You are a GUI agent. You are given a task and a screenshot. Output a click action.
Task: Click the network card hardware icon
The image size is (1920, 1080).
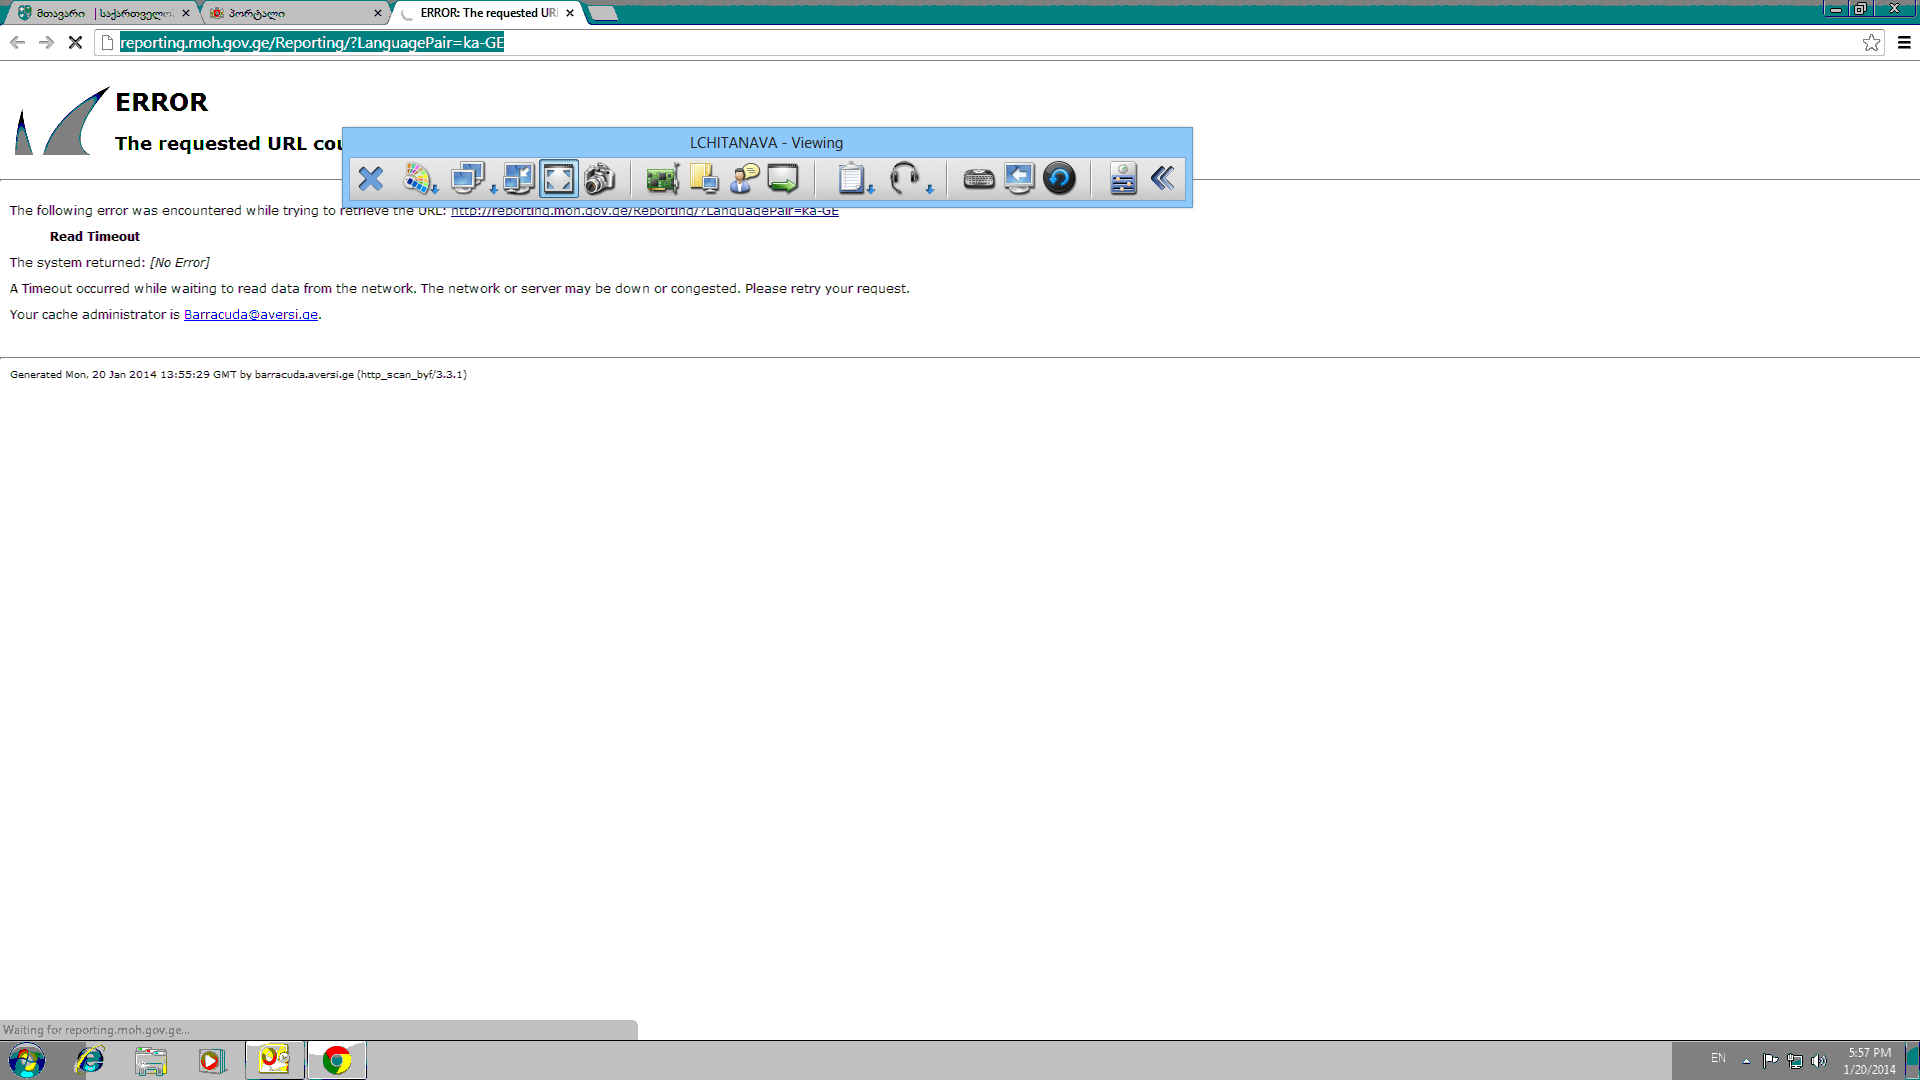point(662,179)
